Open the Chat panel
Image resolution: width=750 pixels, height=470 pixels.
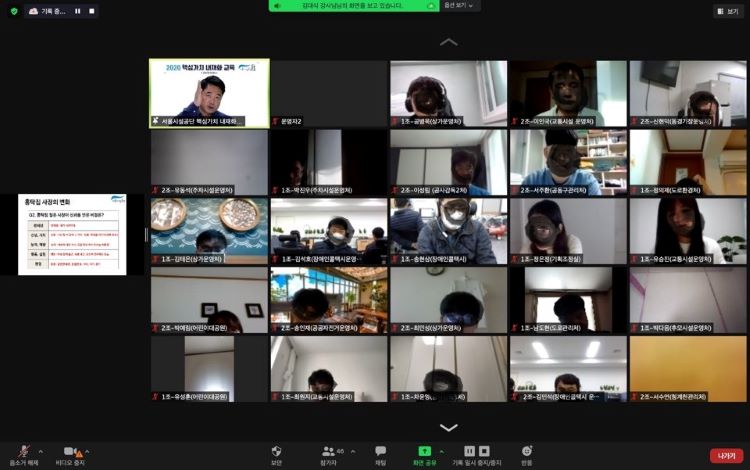click(x=380, y=453)
